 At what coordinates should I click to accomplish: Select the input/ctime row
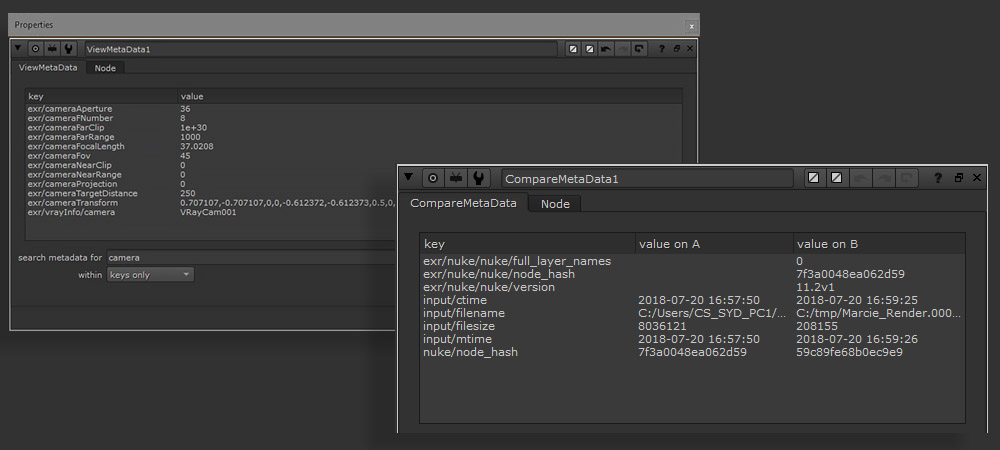pyautogui.click(x=692, y=300)
